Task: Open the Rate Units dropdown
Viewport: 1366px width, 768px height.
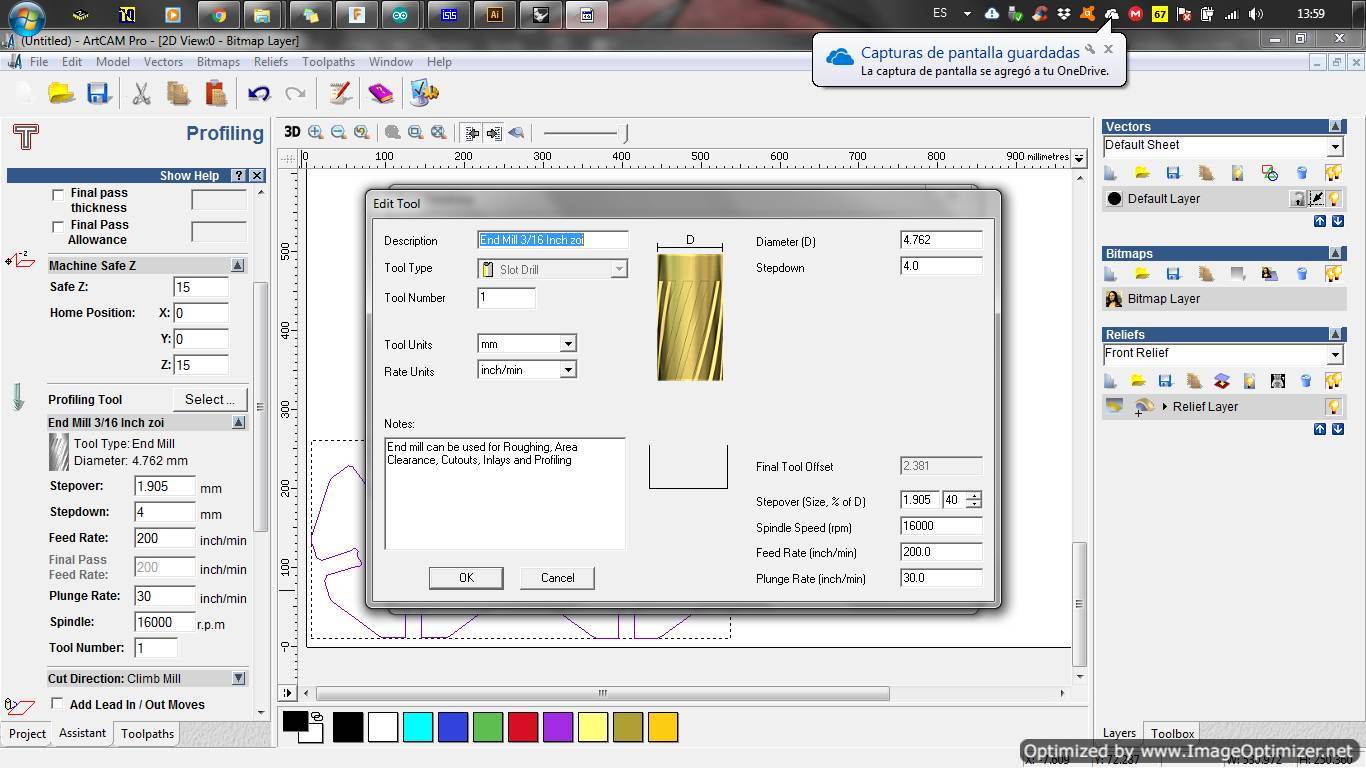Action: pos(567,370)
